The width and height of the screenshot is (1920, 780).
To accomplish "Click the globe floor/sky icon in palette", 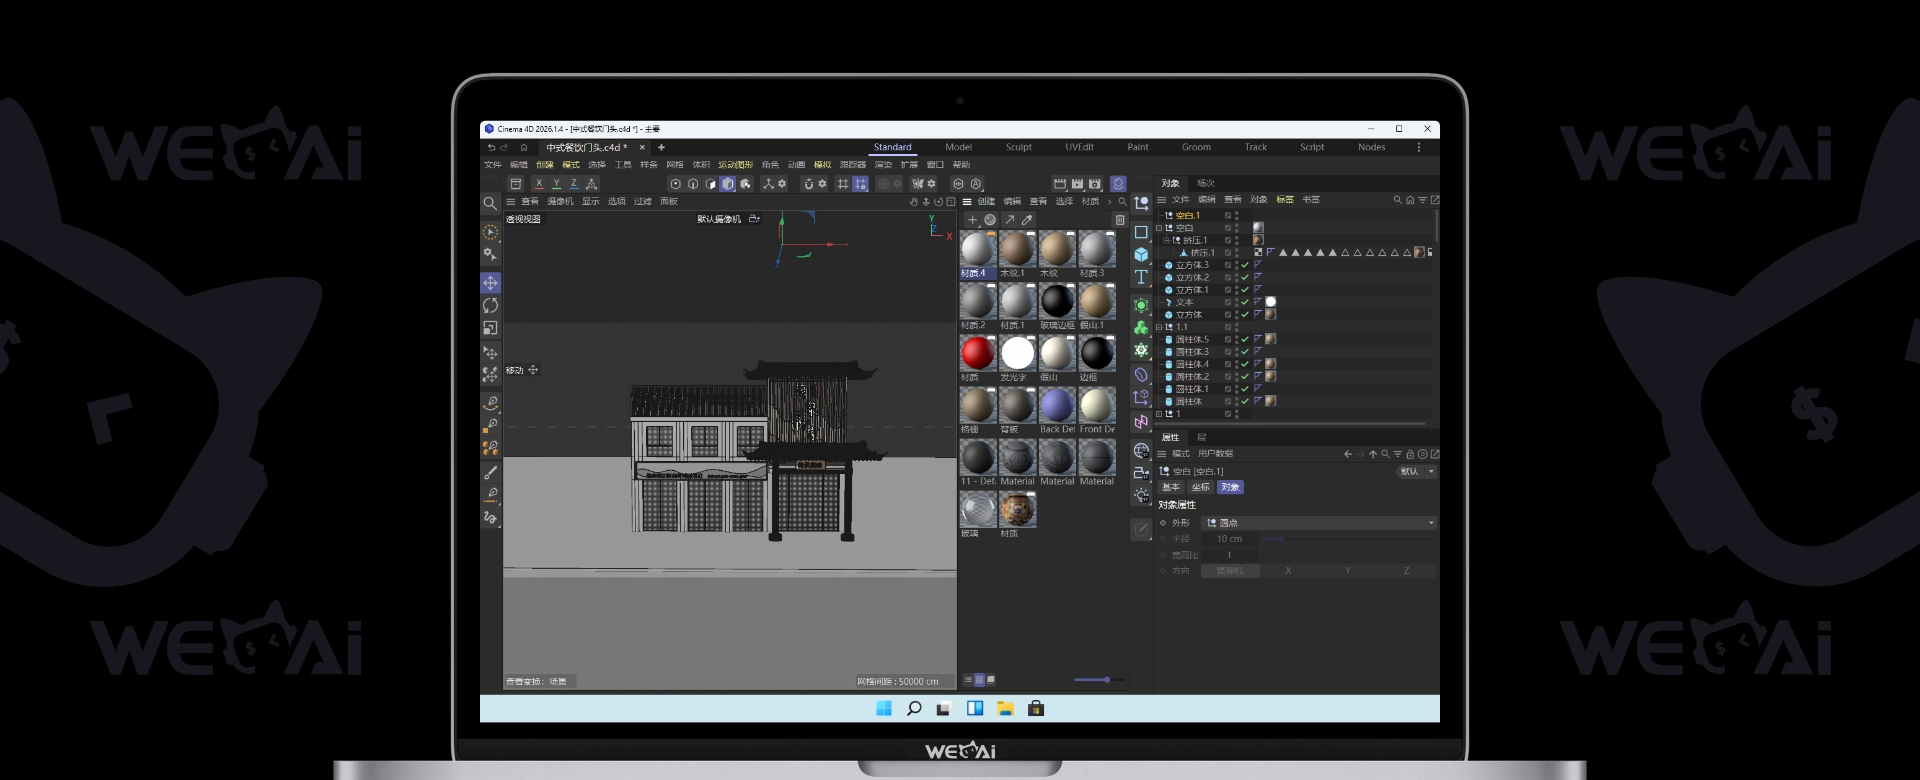I will coord(1141,450).
